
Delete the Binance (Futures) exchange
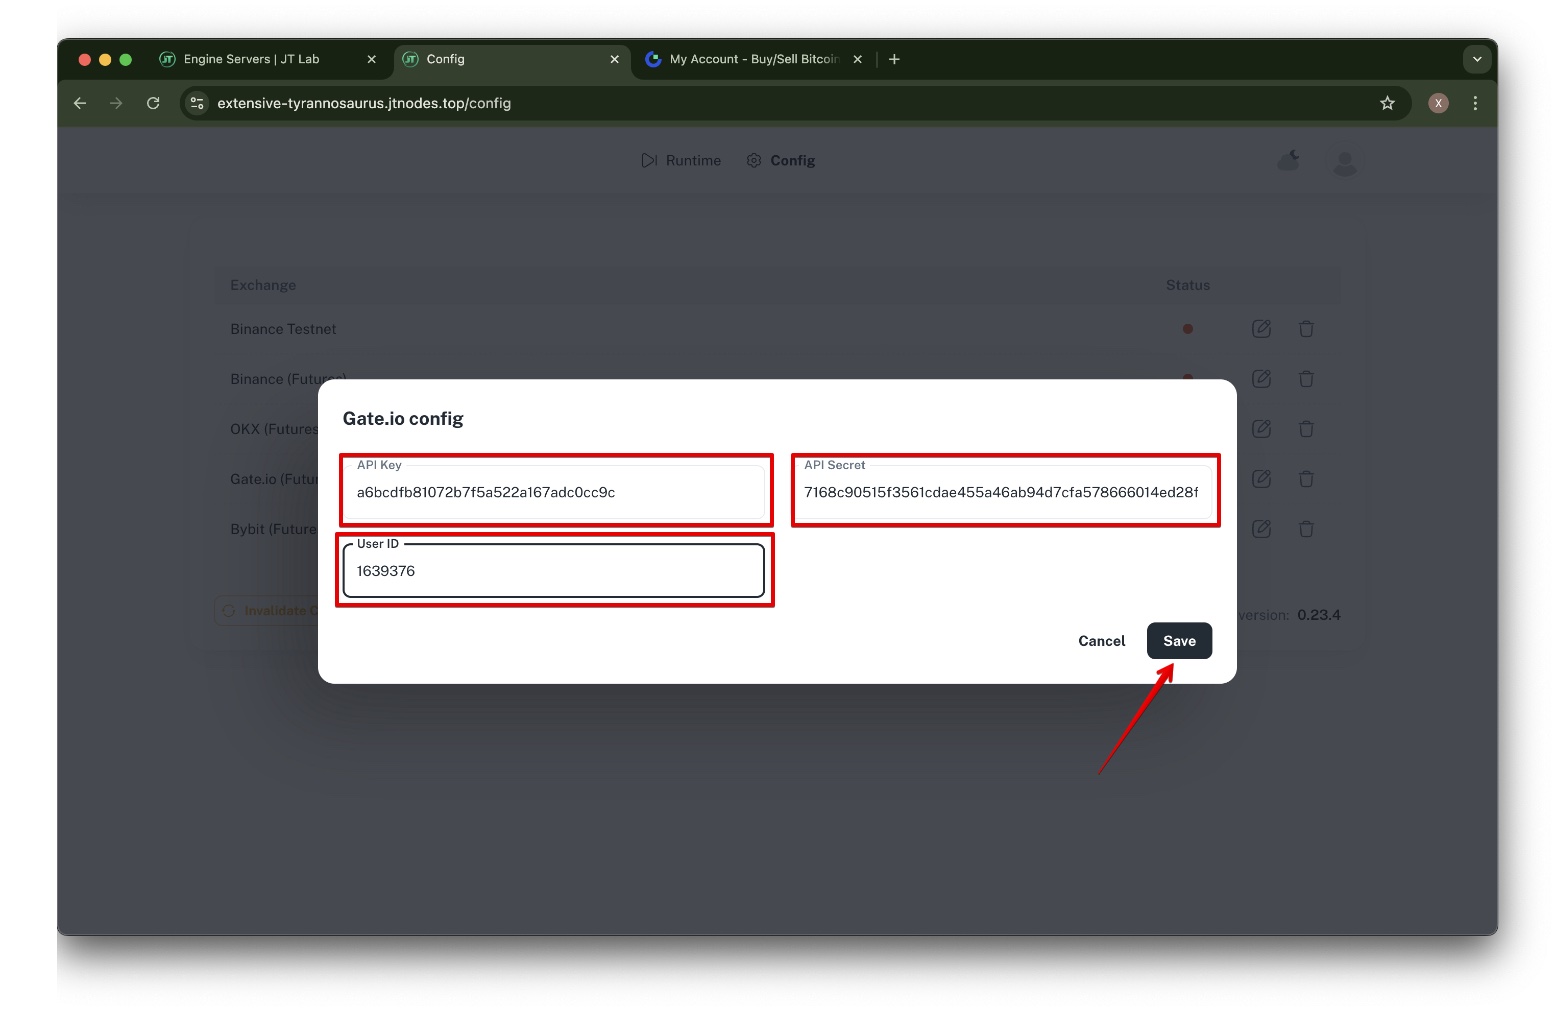pyautogui.click(x=1306, y=379)
